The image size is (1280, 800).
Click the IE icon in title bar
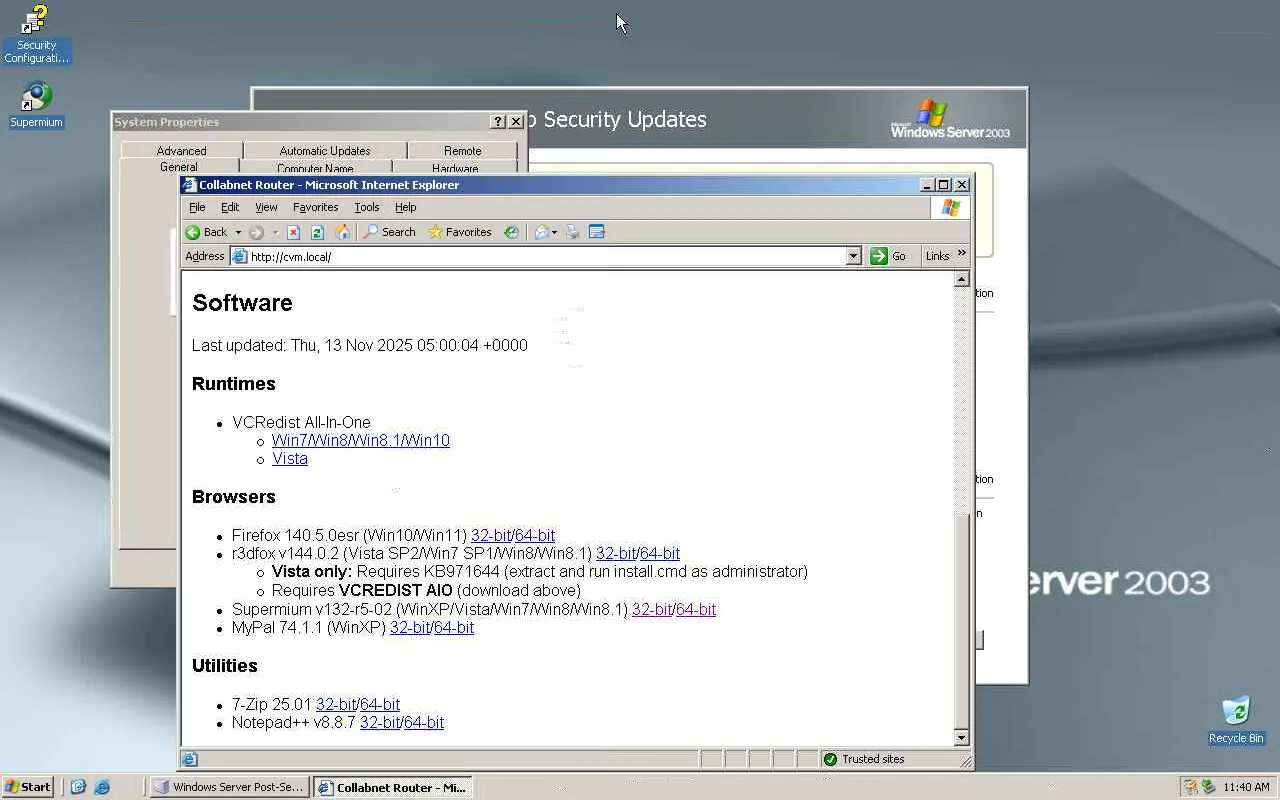pos(189,185)
